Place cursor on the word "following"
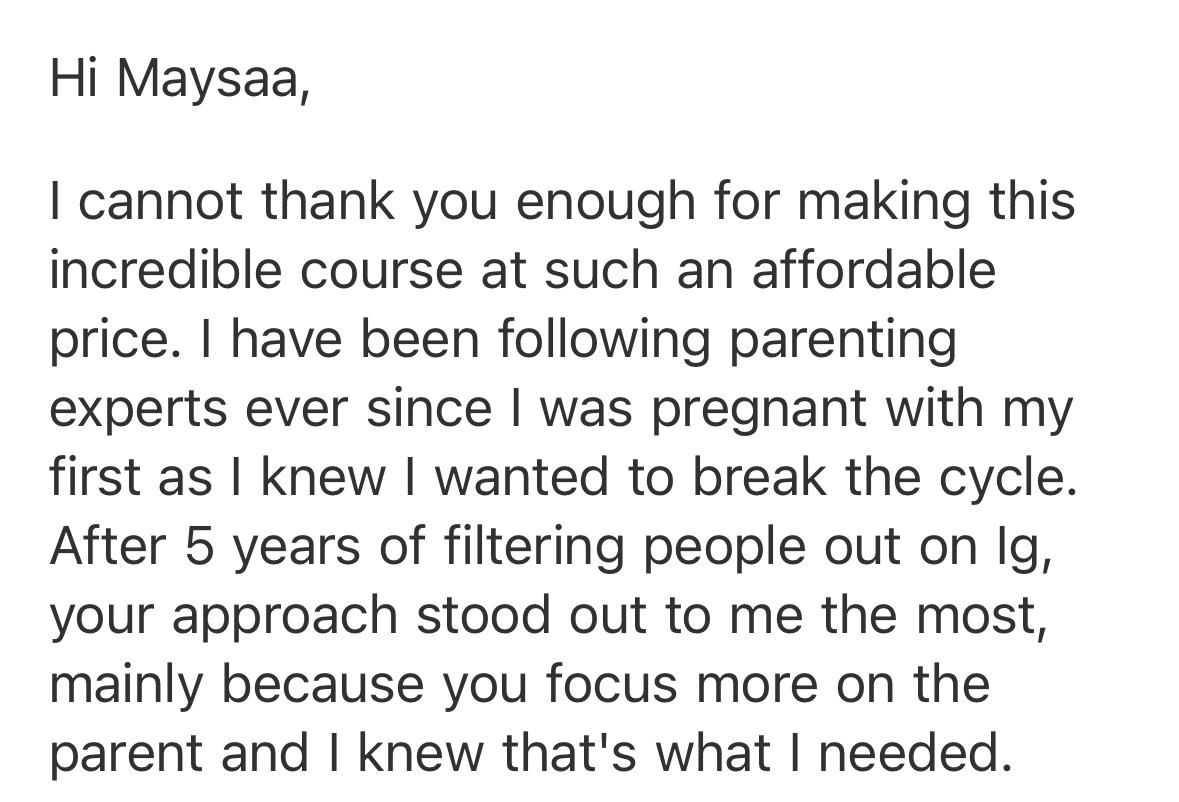 click(605, 341)
